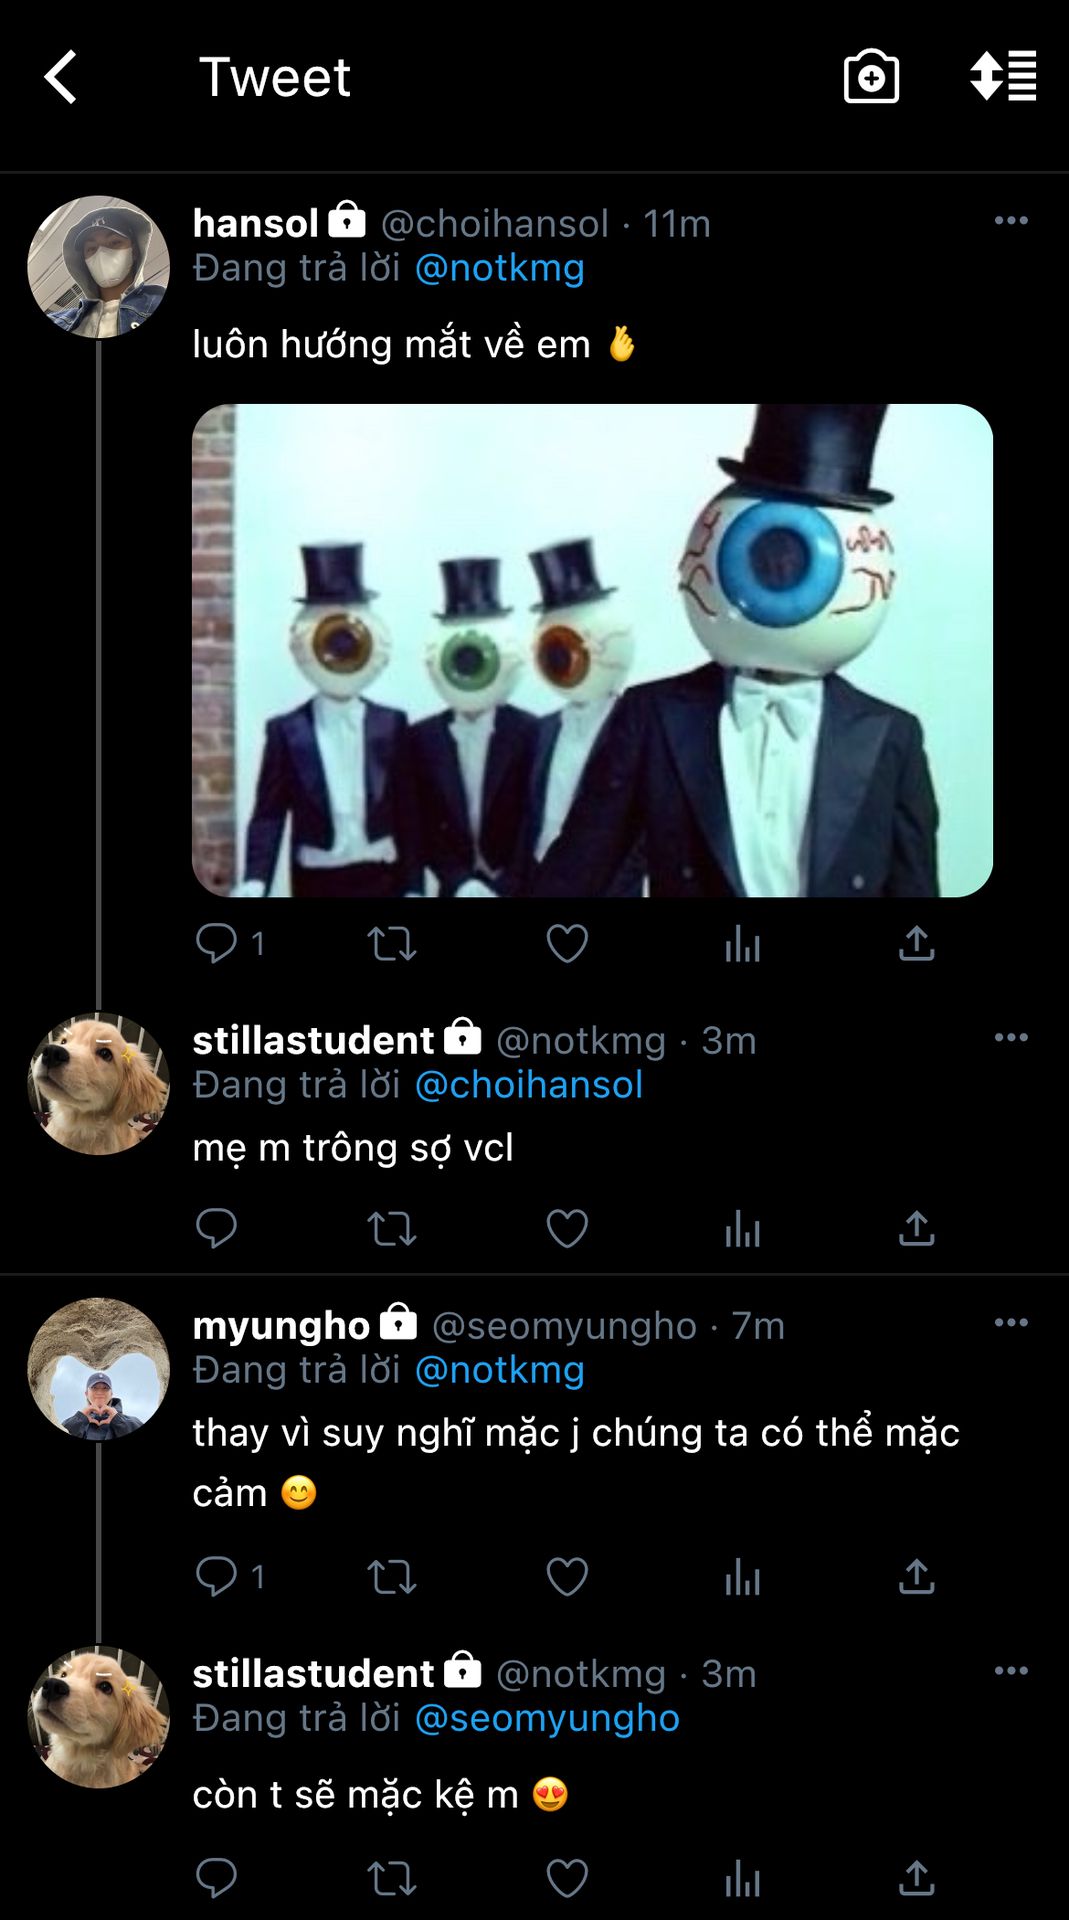Tap the back arrow in header
Image resolution: width=1069 pixels, height=1920 pixels.
coord(61,77)
